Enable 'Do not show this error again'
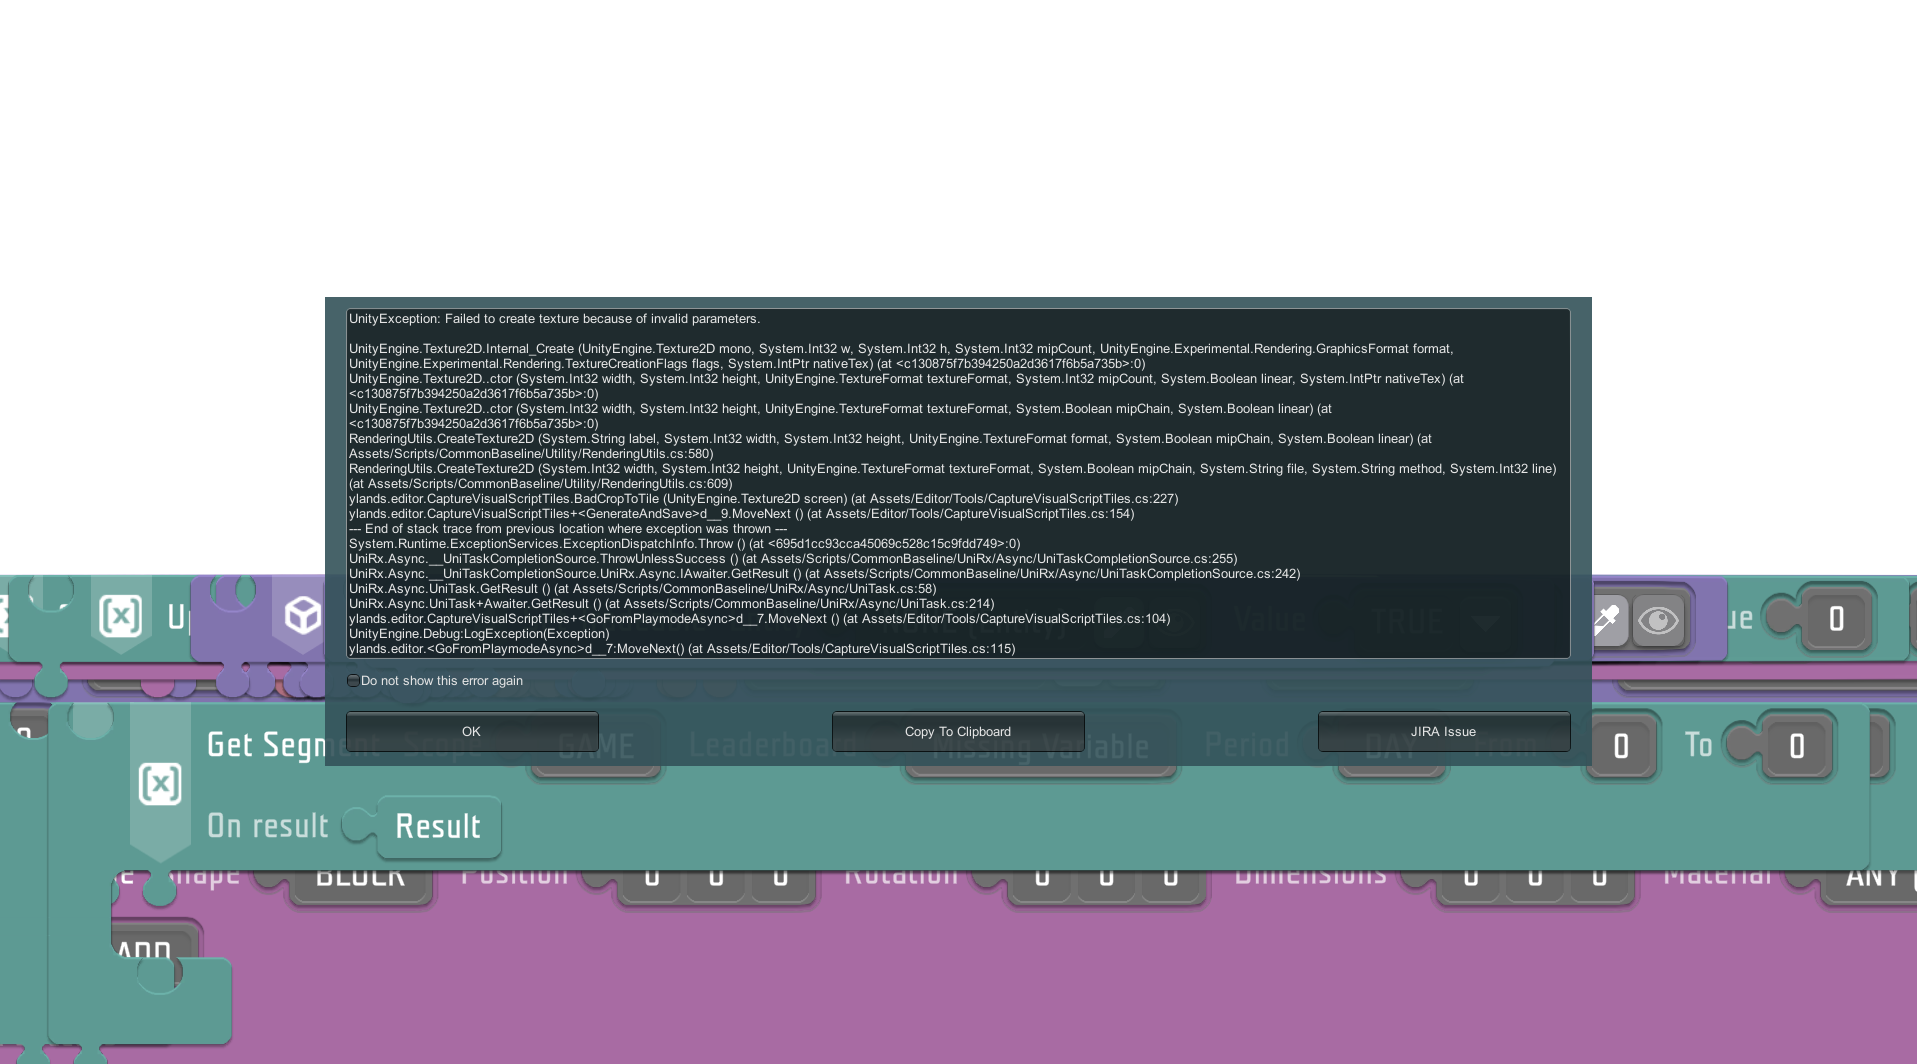This screenshot has width=1917, height=1064. (354, 681)
